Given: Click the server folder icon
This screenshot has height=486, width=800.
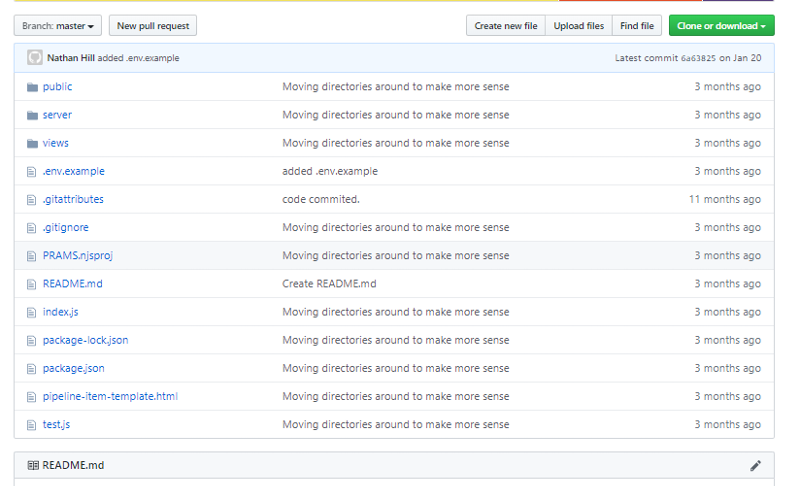Looking at the screenshot, I should click(x=32, y=115).
